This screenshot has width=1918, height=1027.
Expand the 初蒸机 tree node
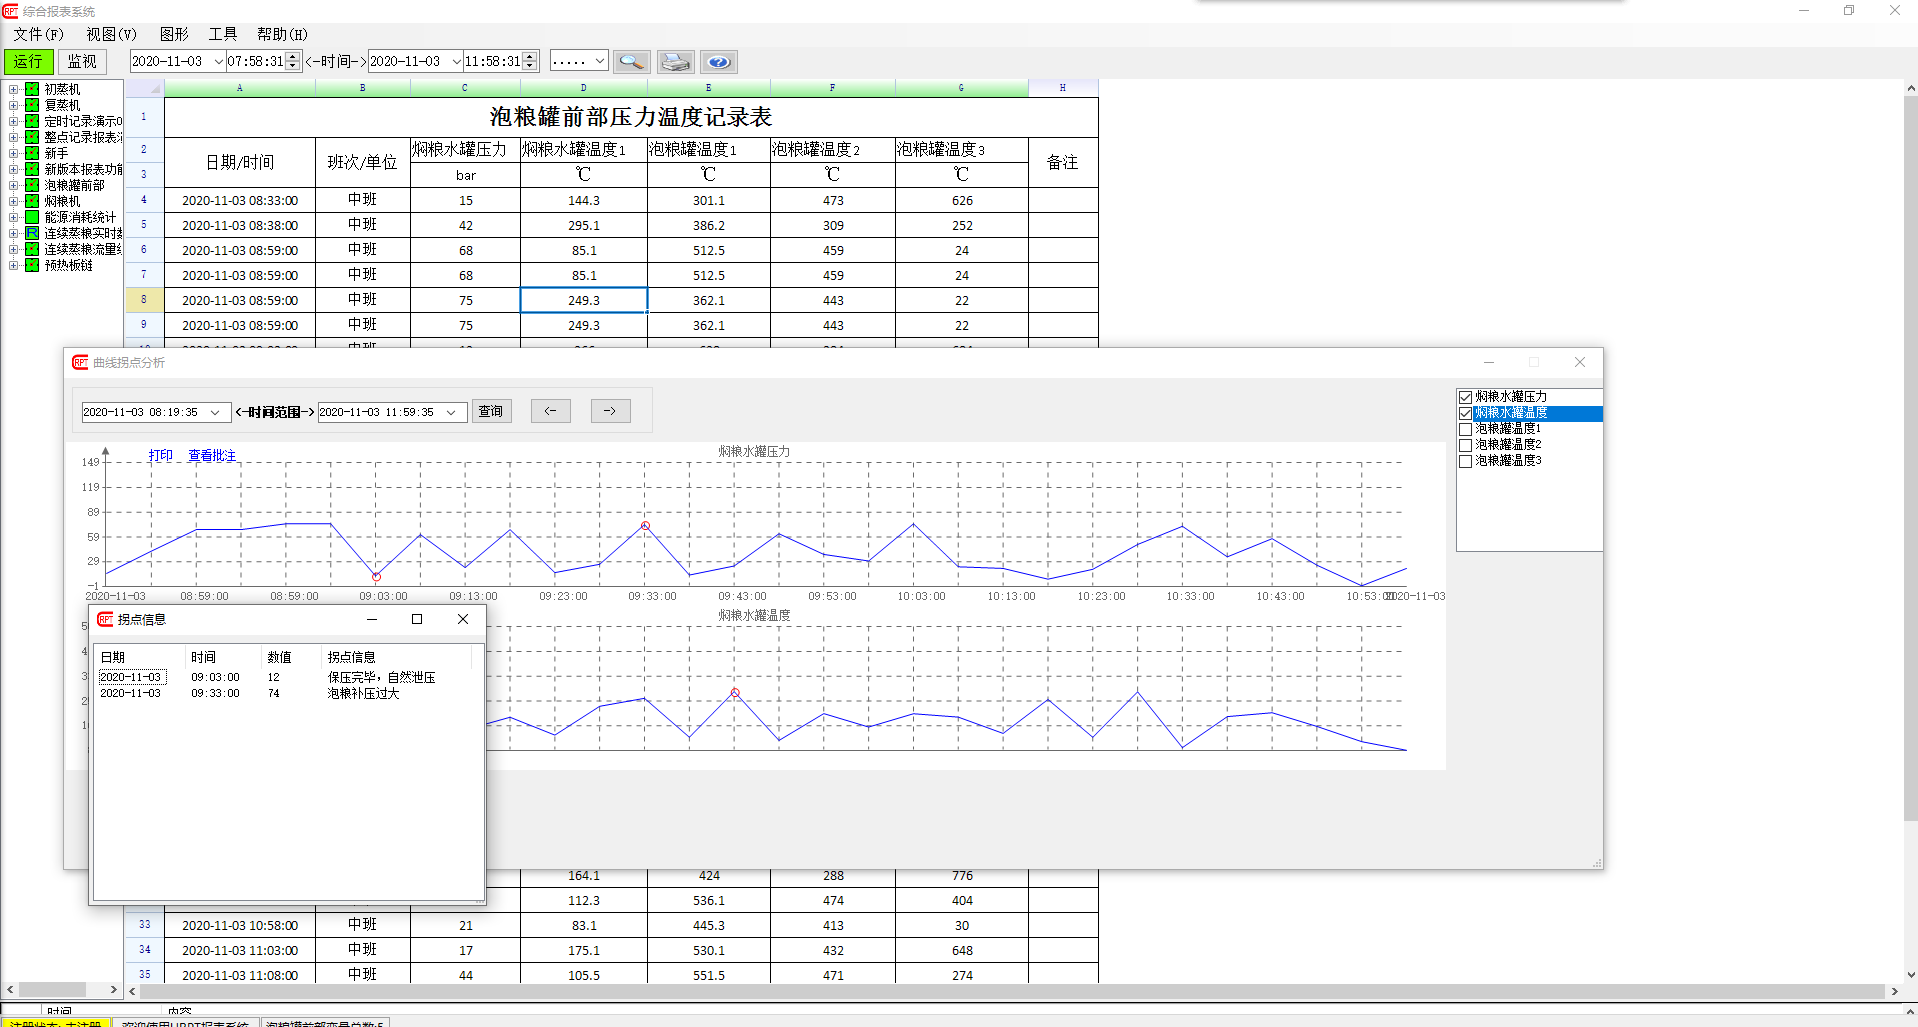(14, 89)
